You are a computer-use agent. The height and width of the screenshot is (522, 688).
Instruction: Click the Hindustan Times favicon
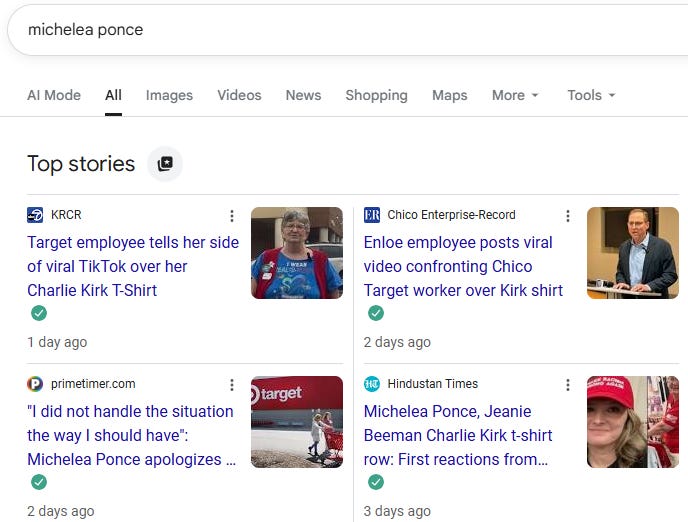tap(372, 384)
